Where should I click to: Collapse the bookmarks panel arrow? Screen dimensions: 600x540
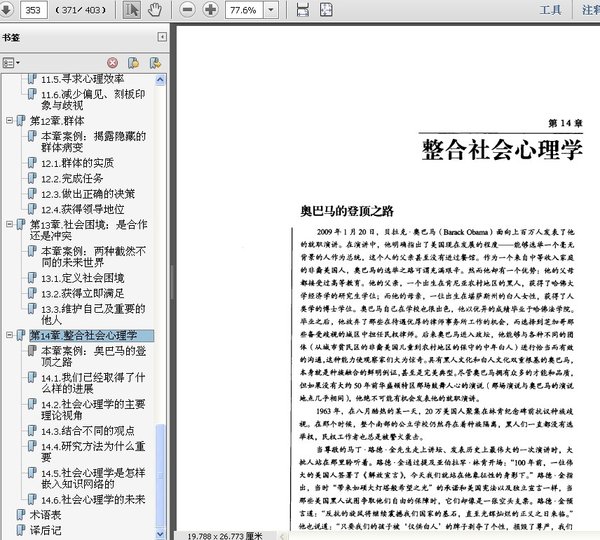162,37
